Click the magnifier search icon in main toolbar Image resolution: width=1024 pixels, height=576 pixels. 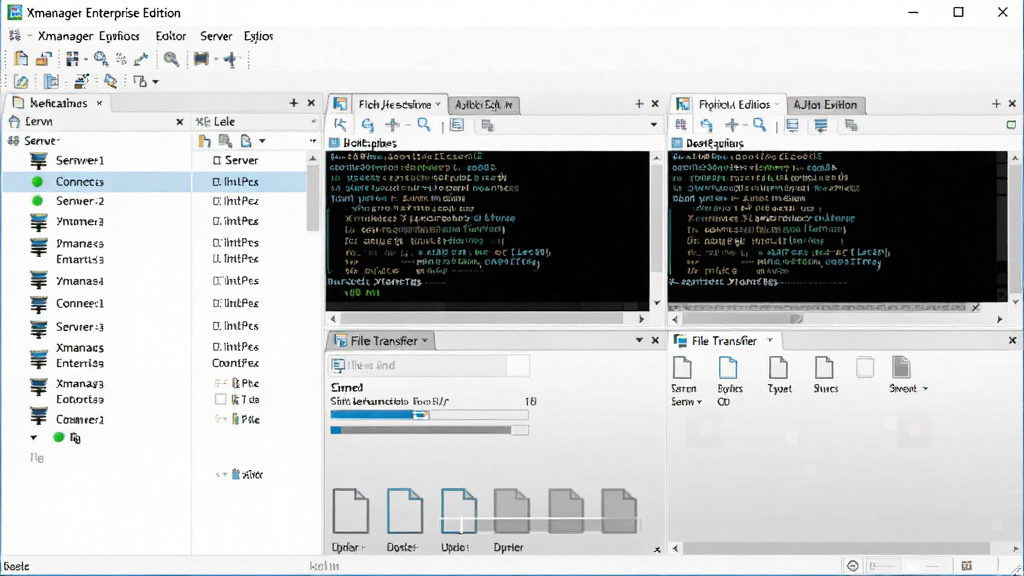[171, 59]
